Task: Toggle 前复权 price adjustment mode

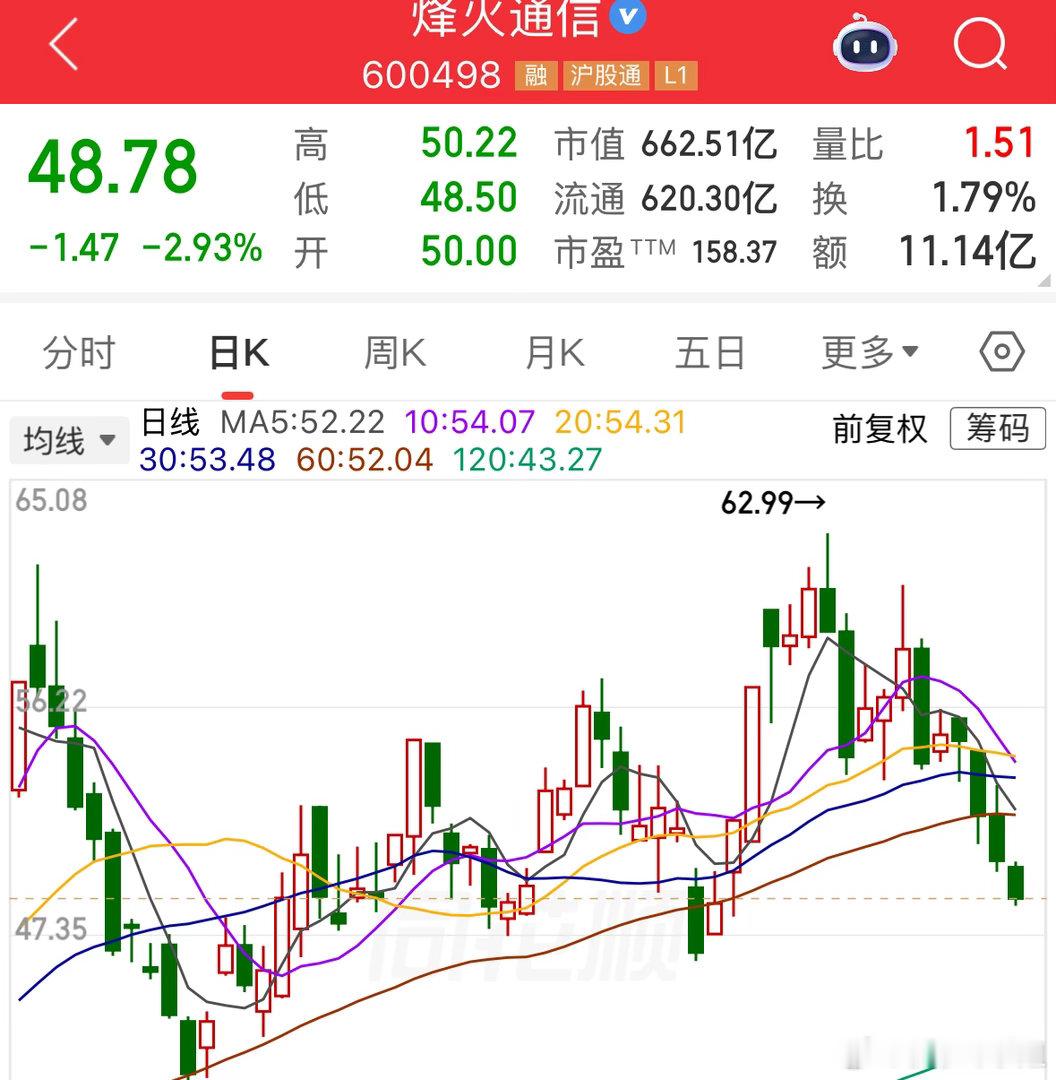Action: click(880, 429)
